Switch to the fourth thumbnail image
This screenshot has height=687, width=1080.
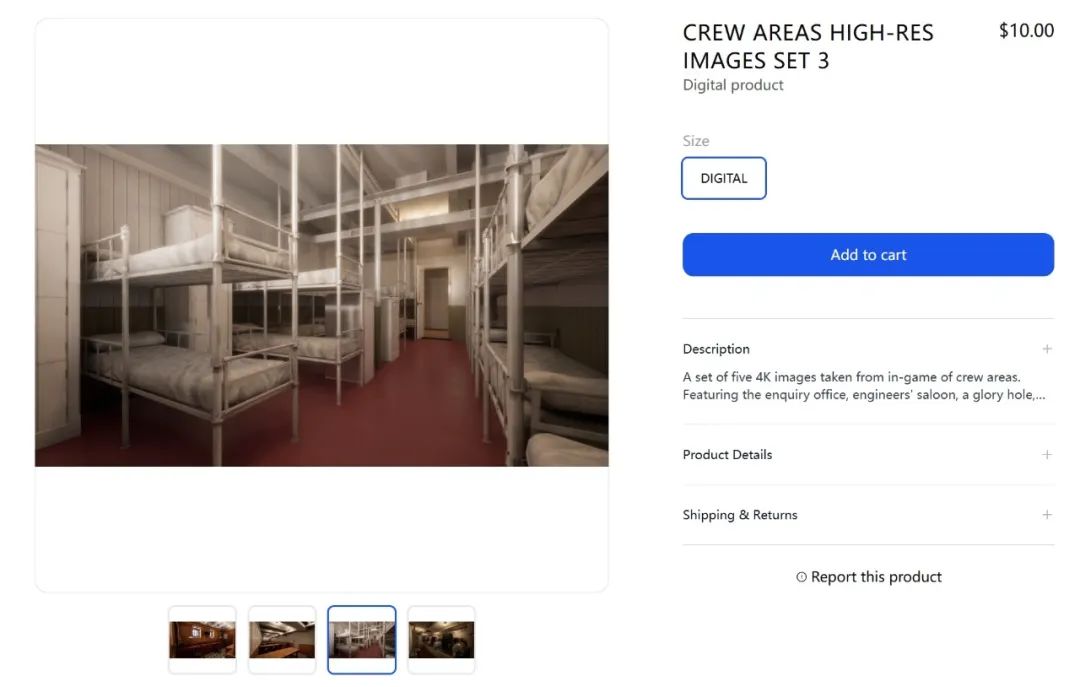point(441,640)
